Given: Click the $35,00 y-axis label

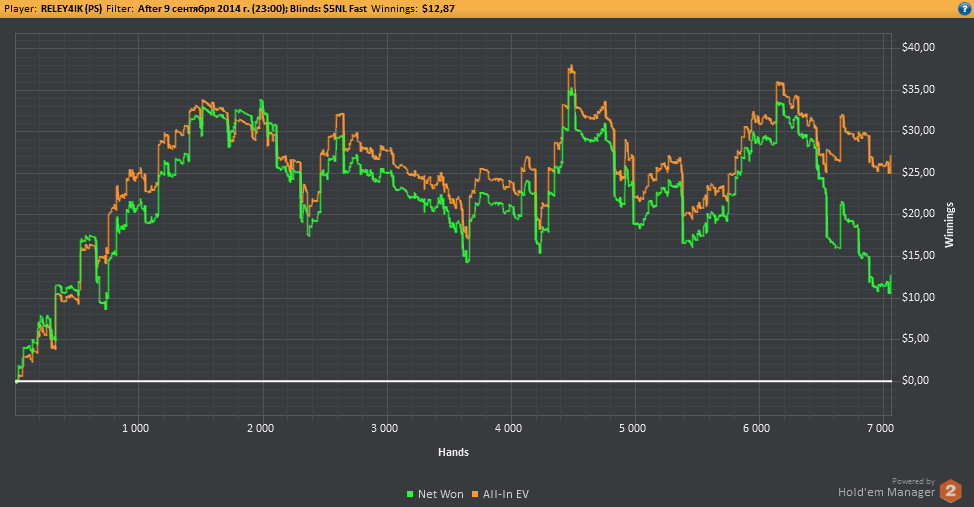Looking at the screenshot, I should (918, 89).
